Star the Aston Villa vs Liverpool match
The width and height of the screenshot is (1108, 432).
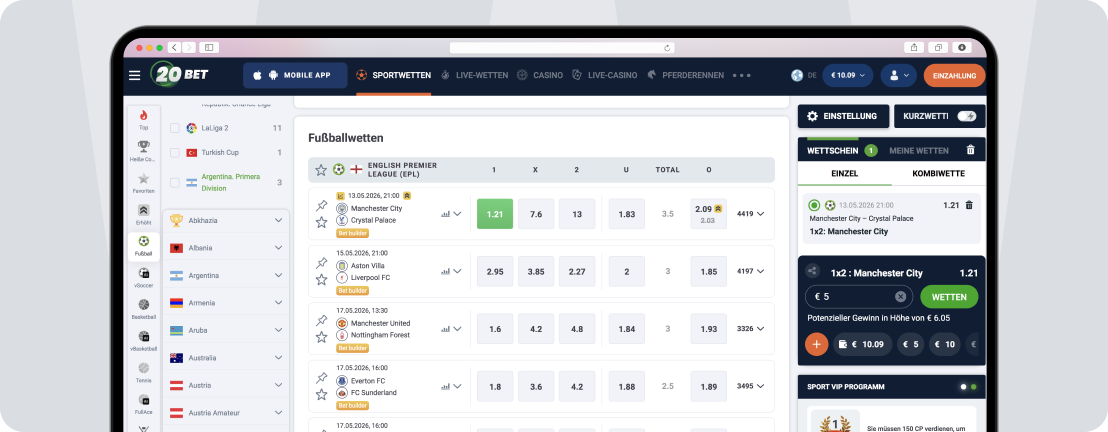322,279
